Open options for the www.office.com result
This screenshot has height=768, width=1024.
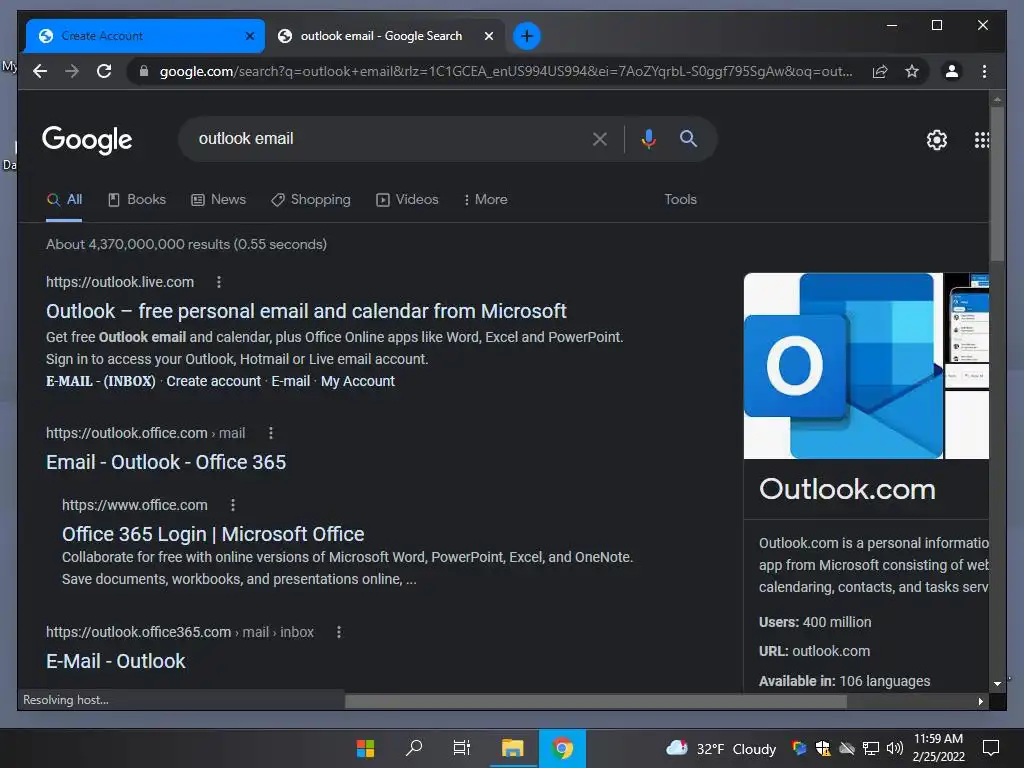coord(233,505)
